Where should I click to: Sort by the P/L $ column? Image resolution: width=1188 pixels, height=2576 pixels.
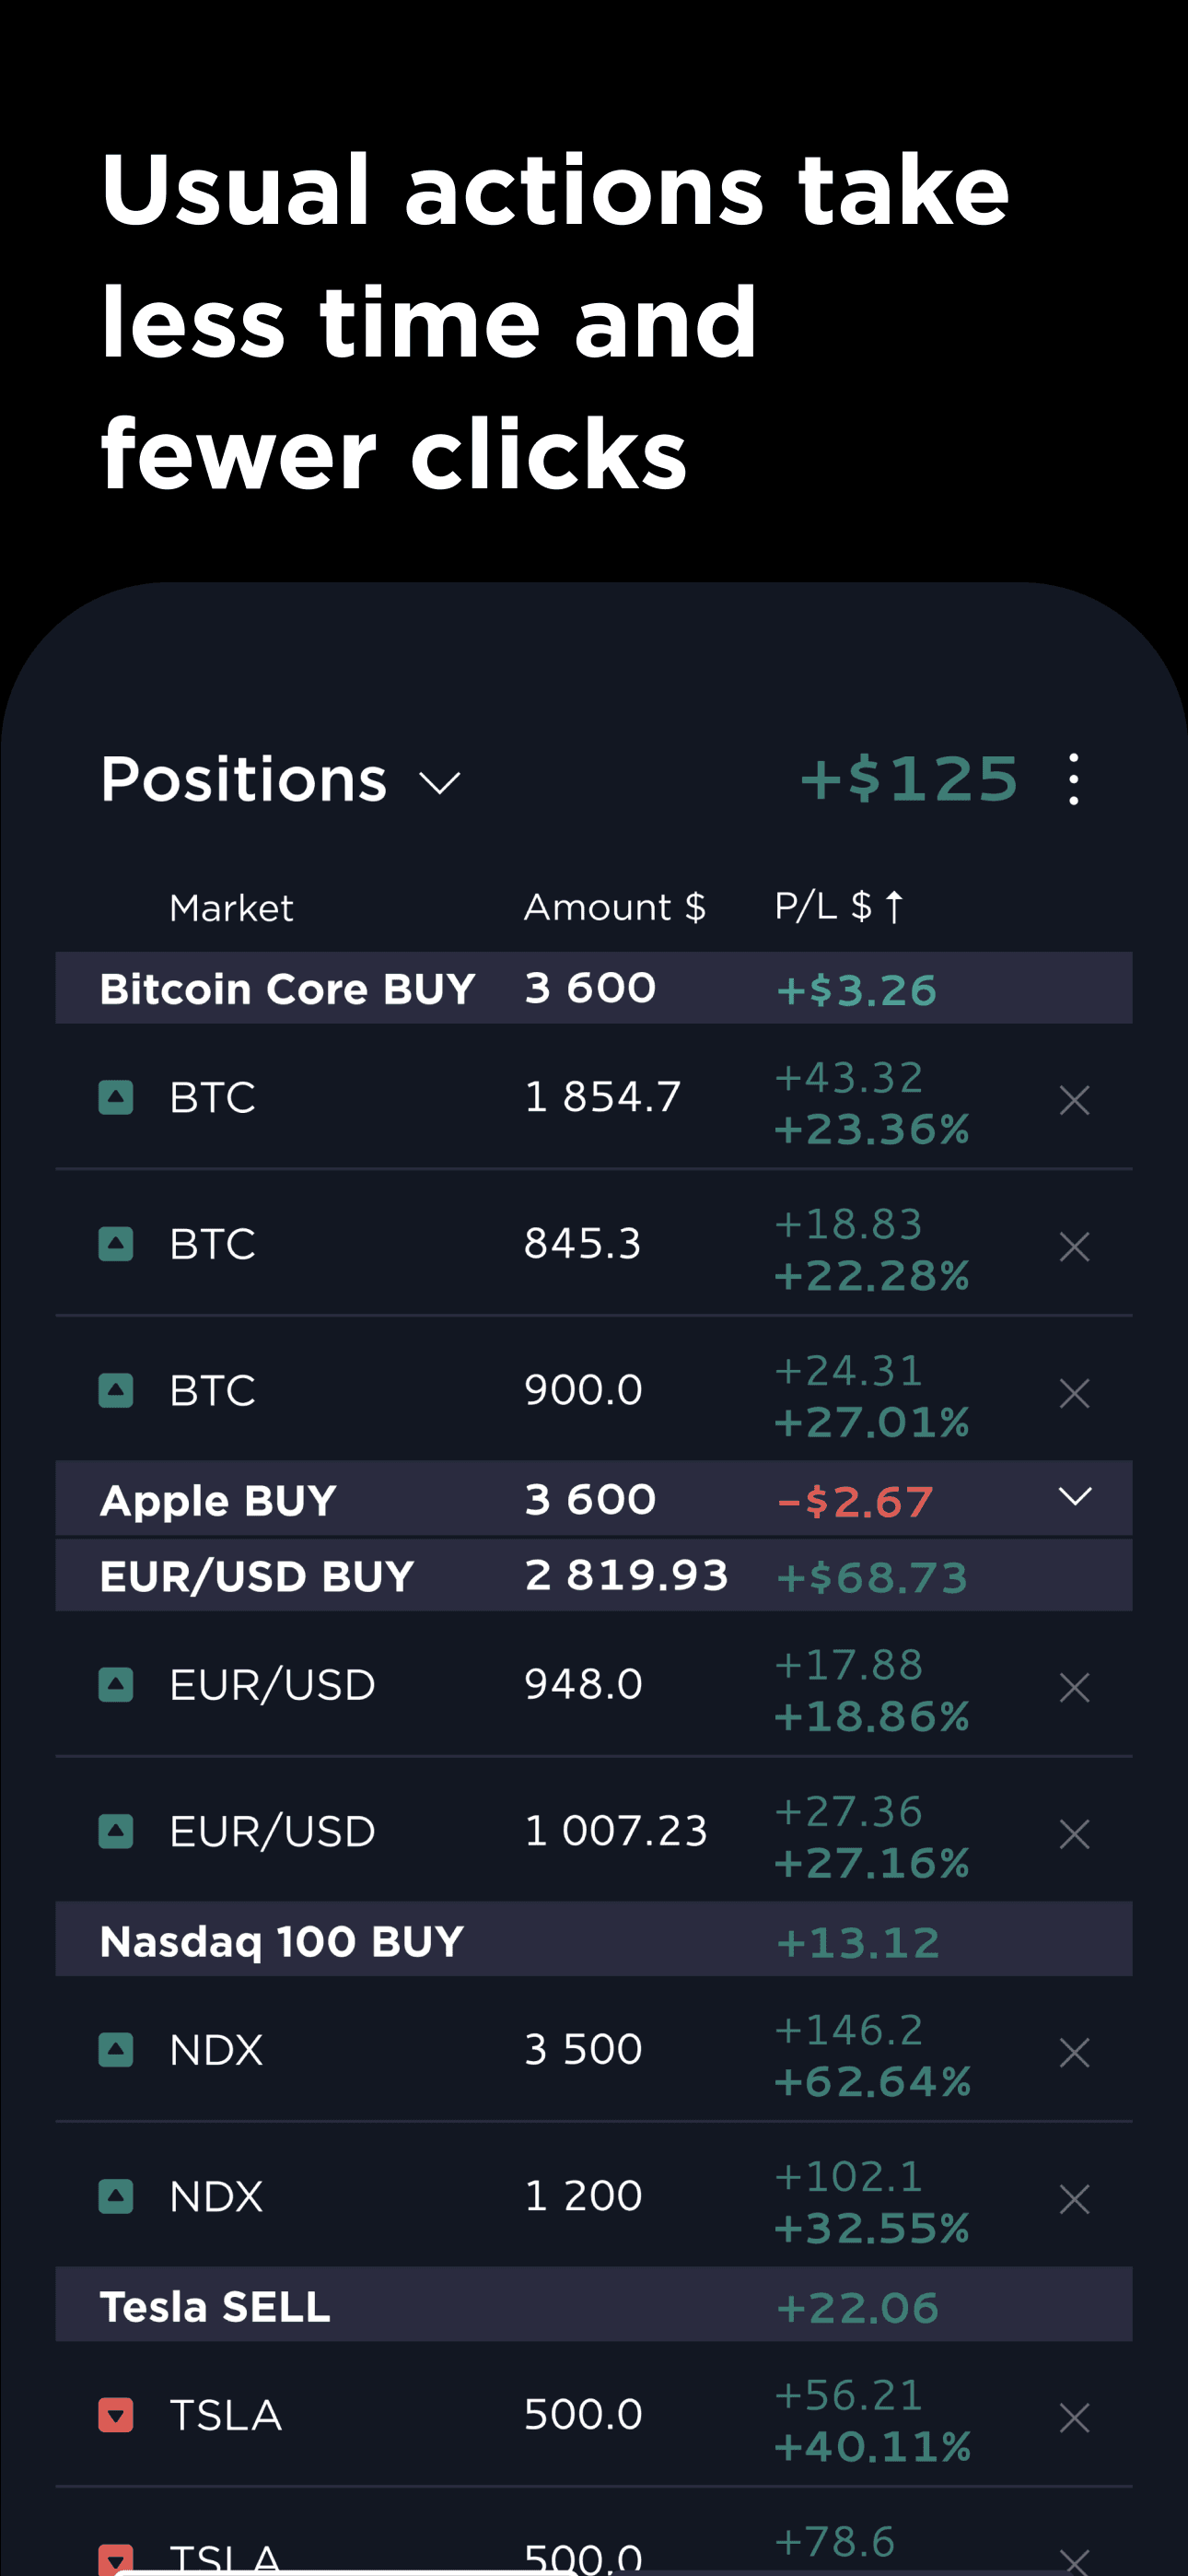click(x=838, y=907)
